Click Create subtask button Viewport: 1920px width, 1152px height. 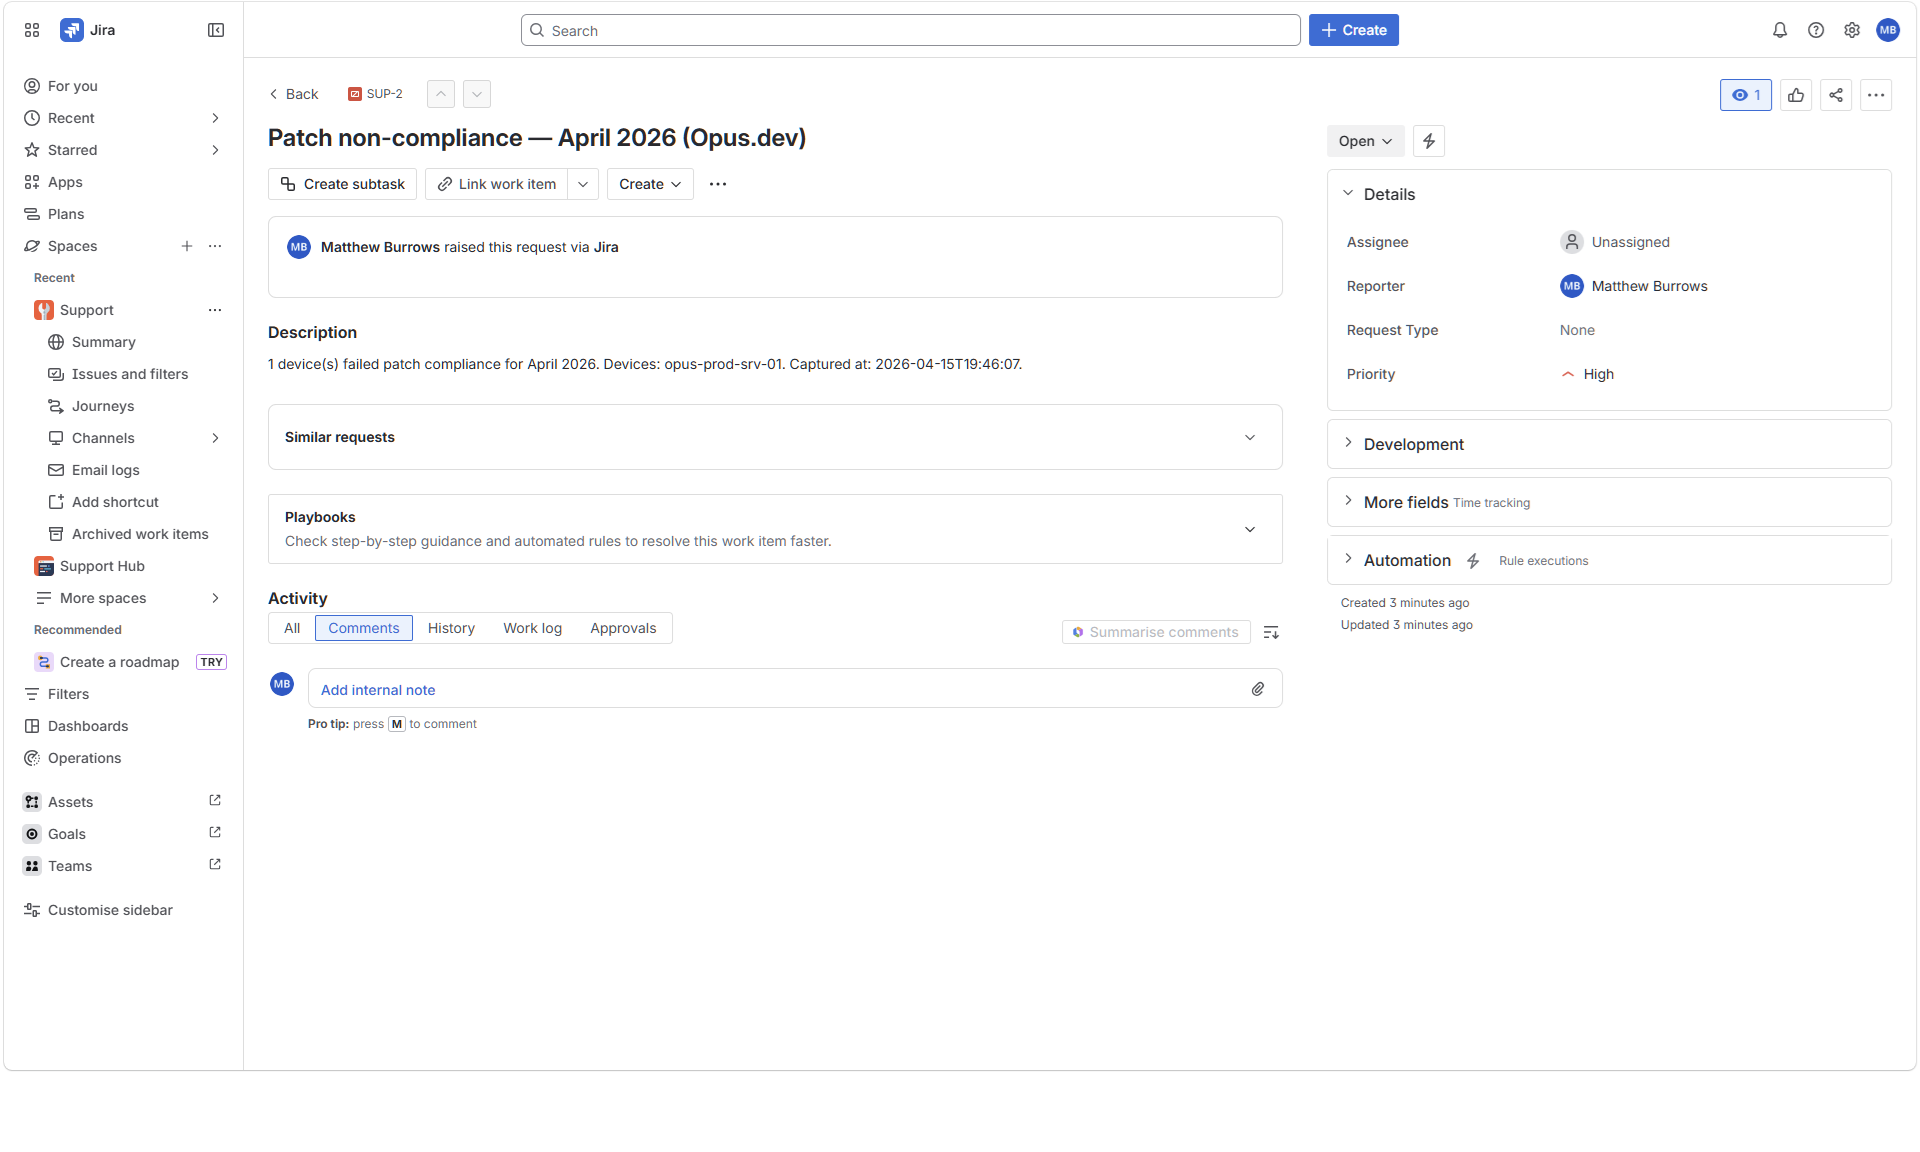pos(342,184)
